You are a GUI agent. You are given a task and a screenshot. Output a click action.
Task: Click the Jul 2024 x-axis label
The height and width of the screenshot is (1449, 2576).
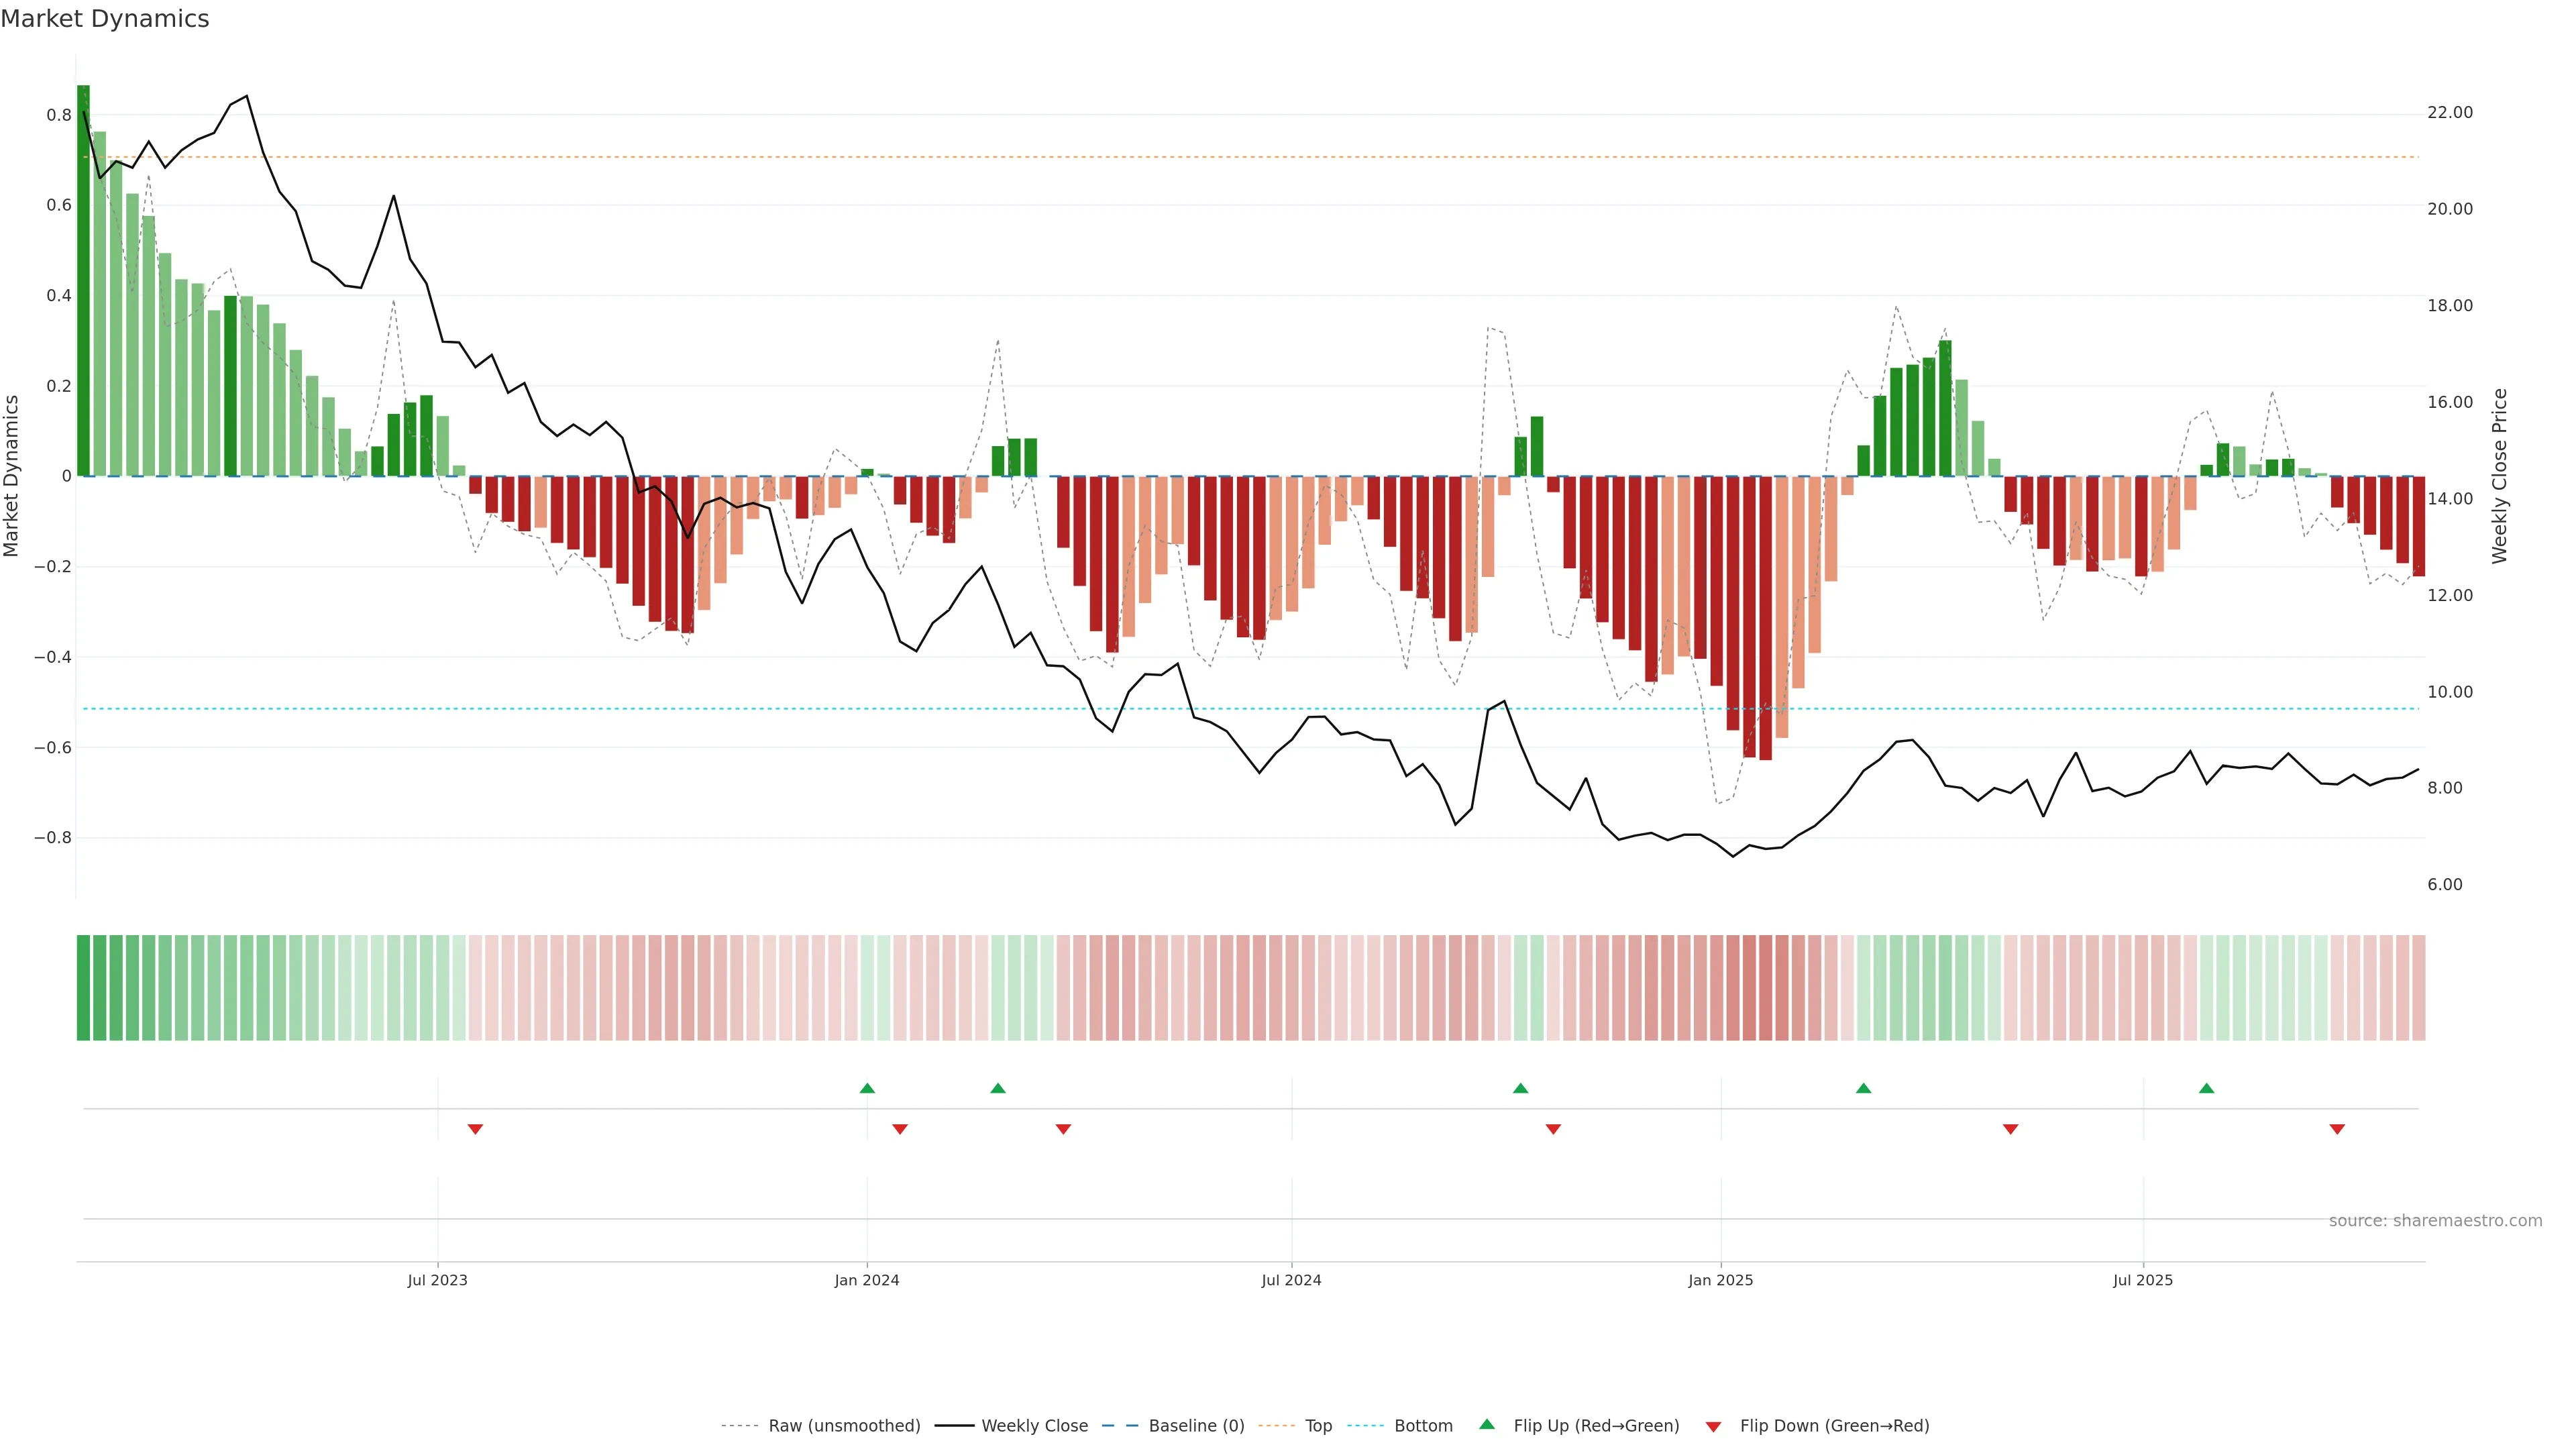click(1291, 1280)
